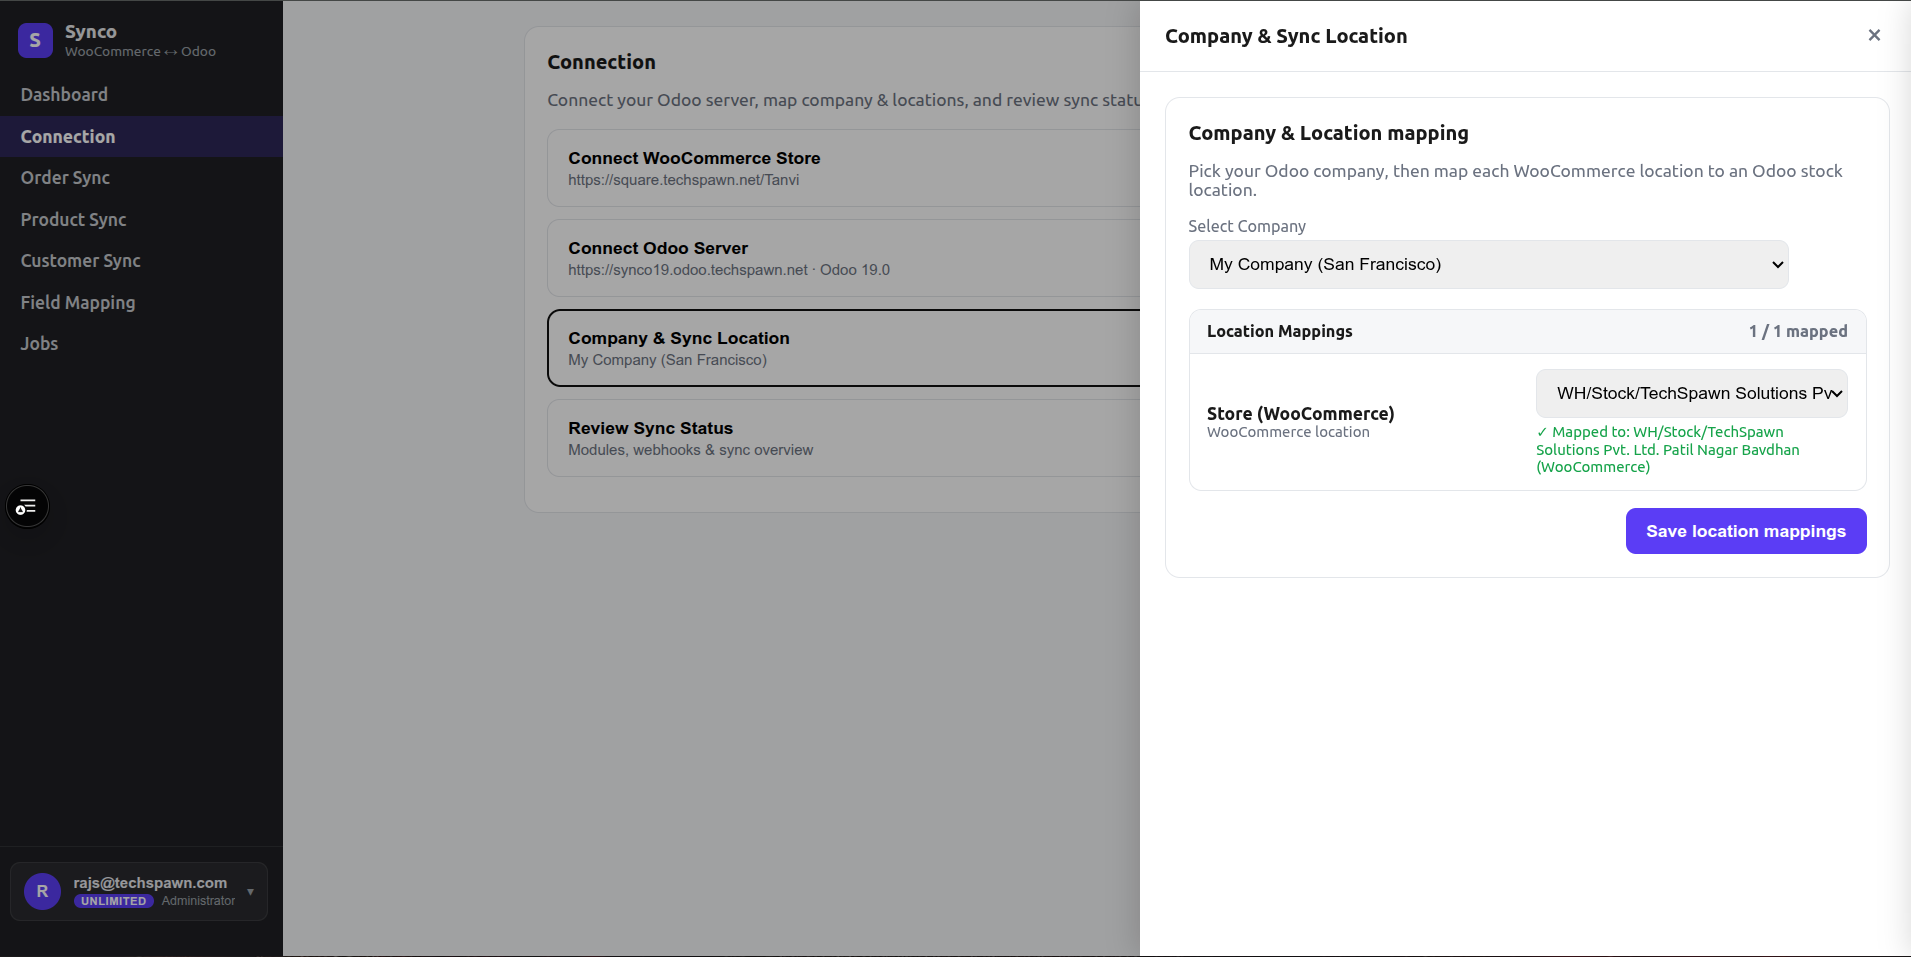Click the UNLIMITED plan badge

pos(113,901)
